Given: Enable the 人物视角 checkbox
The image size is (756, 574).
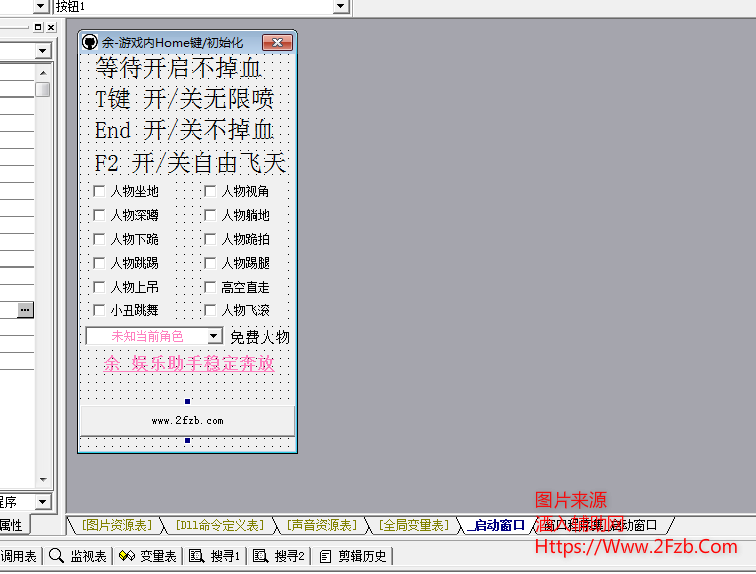Looking at the screenshot, I should pos(210,191).
